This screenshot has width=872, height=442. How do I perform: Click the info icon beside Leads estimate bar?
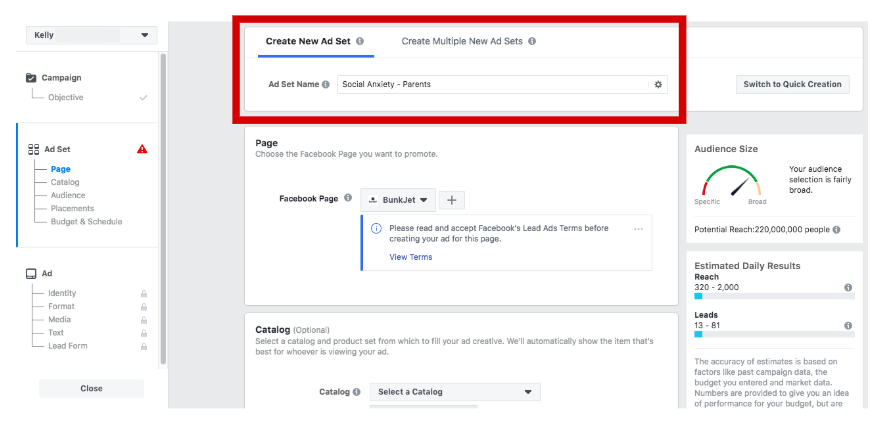[848, 325]
